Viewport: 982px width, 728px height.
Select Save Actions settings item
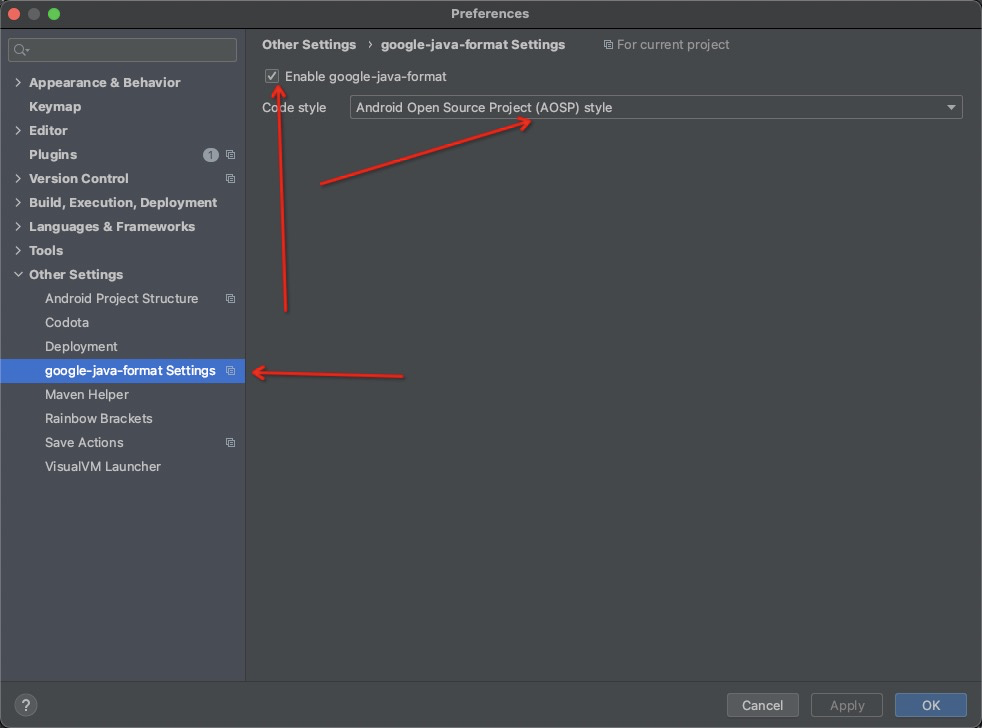85,442
